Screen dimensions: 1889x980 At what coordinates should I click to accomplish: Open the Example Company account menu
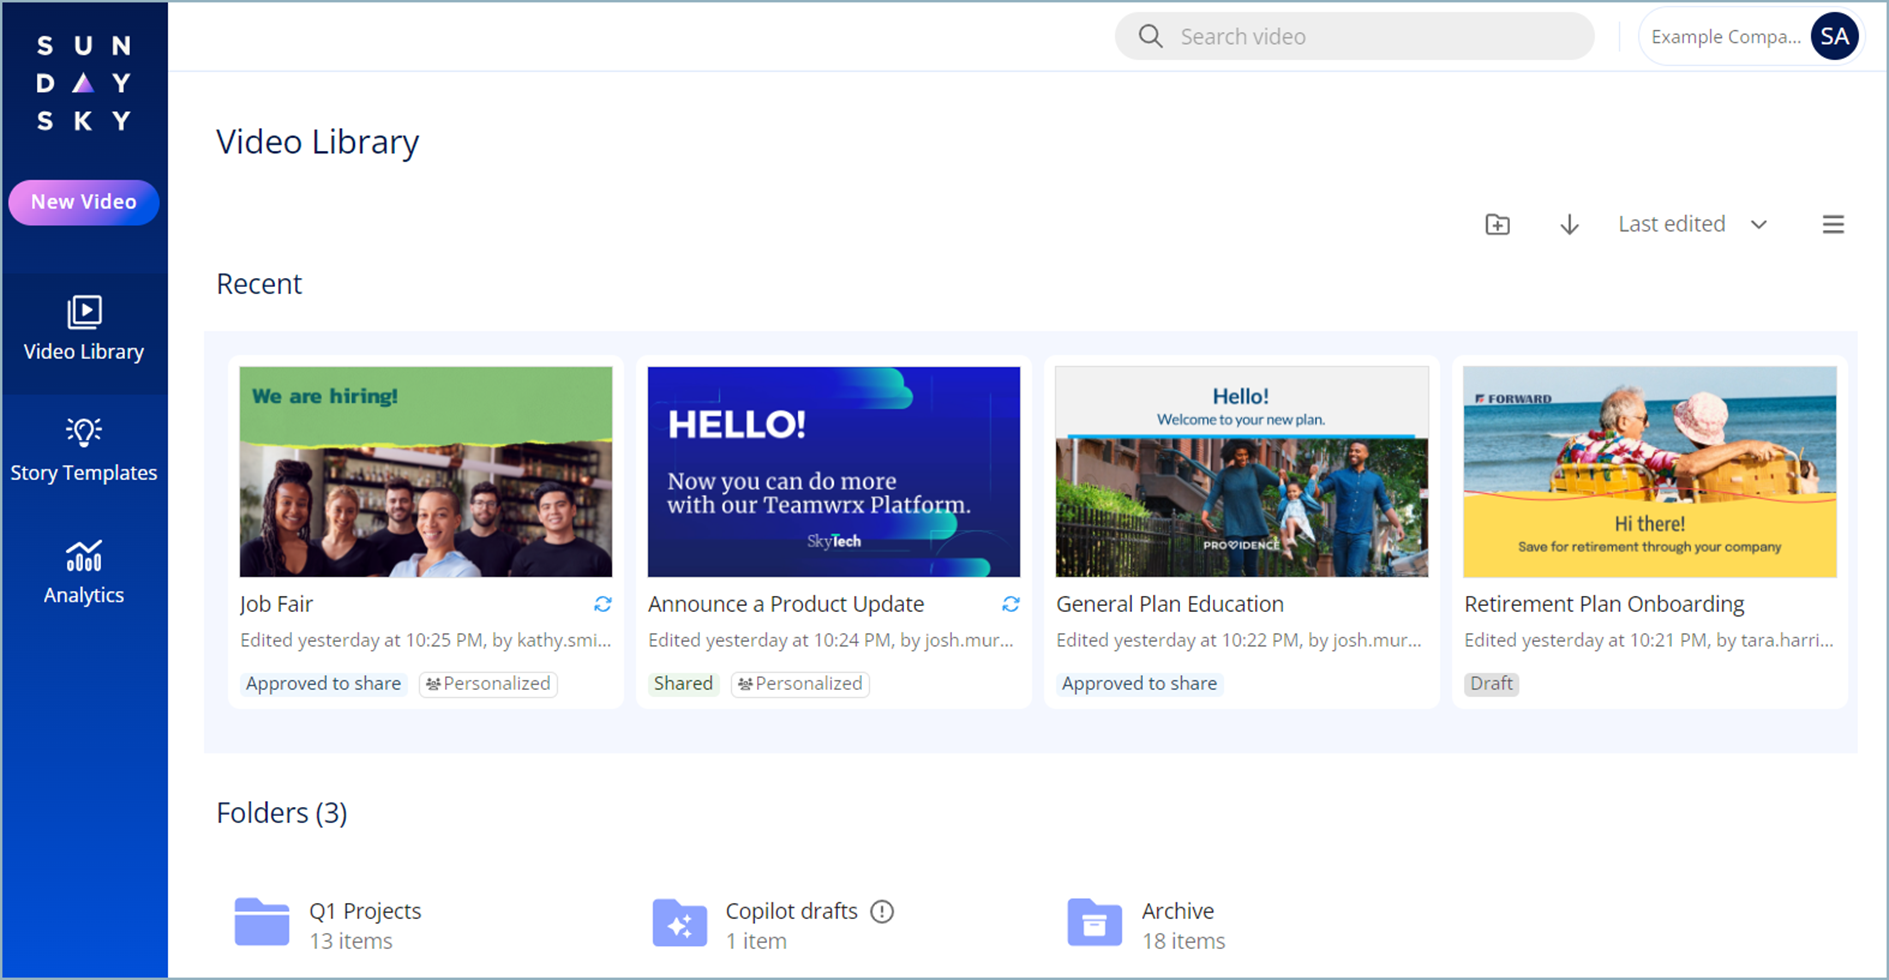1751,37
